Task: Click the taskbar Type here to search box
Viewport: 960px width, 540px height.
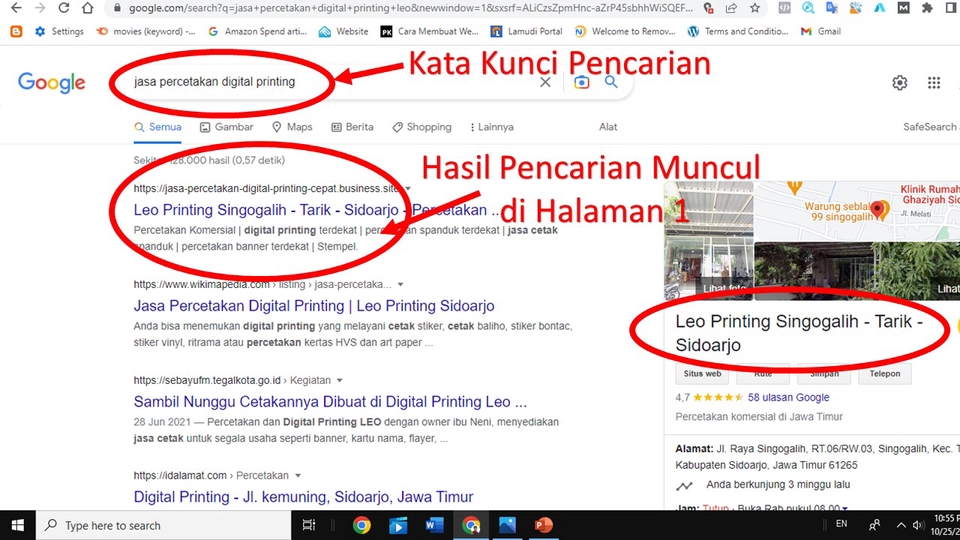Action: [163, 525]
